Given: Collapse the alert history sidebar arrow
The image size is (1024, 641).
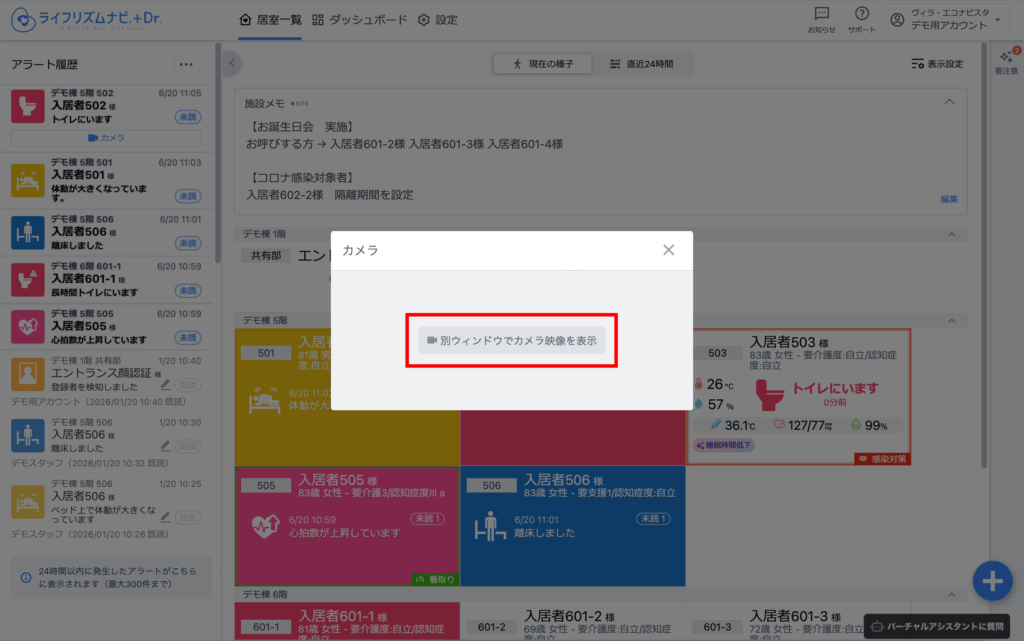Looking at the screenshot, I should point(232,64).
